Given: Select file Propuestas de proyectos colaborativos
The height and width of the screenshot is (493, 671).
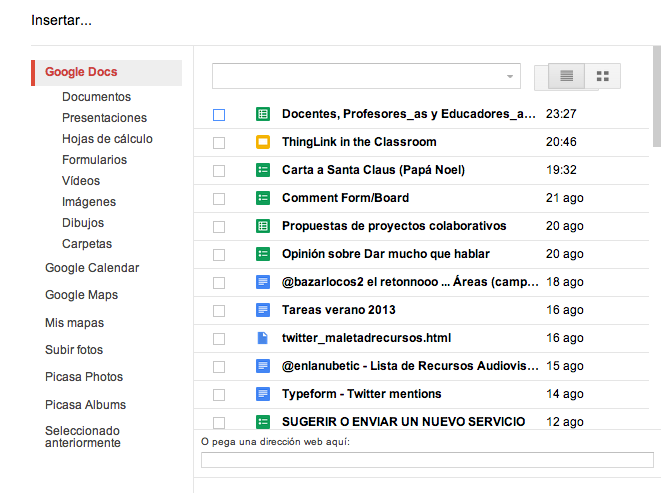Looking at the screenshot, I should click(394, 226).
